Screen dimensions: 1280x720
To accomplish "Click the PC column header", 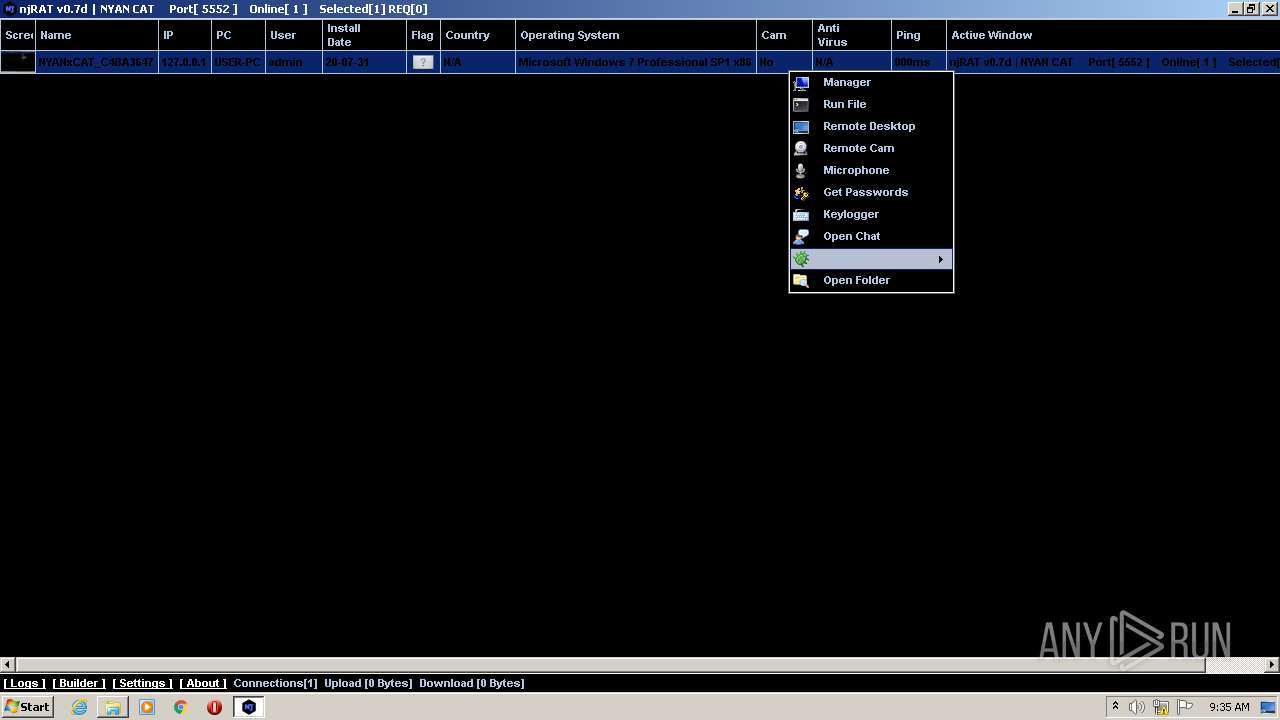I will click(238, 35).
